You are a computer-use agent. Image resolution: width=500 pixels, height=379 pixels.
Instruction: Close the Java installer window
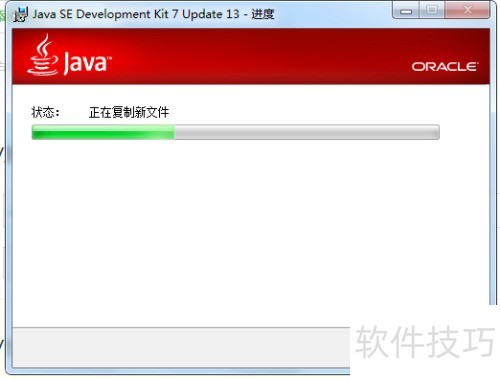[467, 11]
